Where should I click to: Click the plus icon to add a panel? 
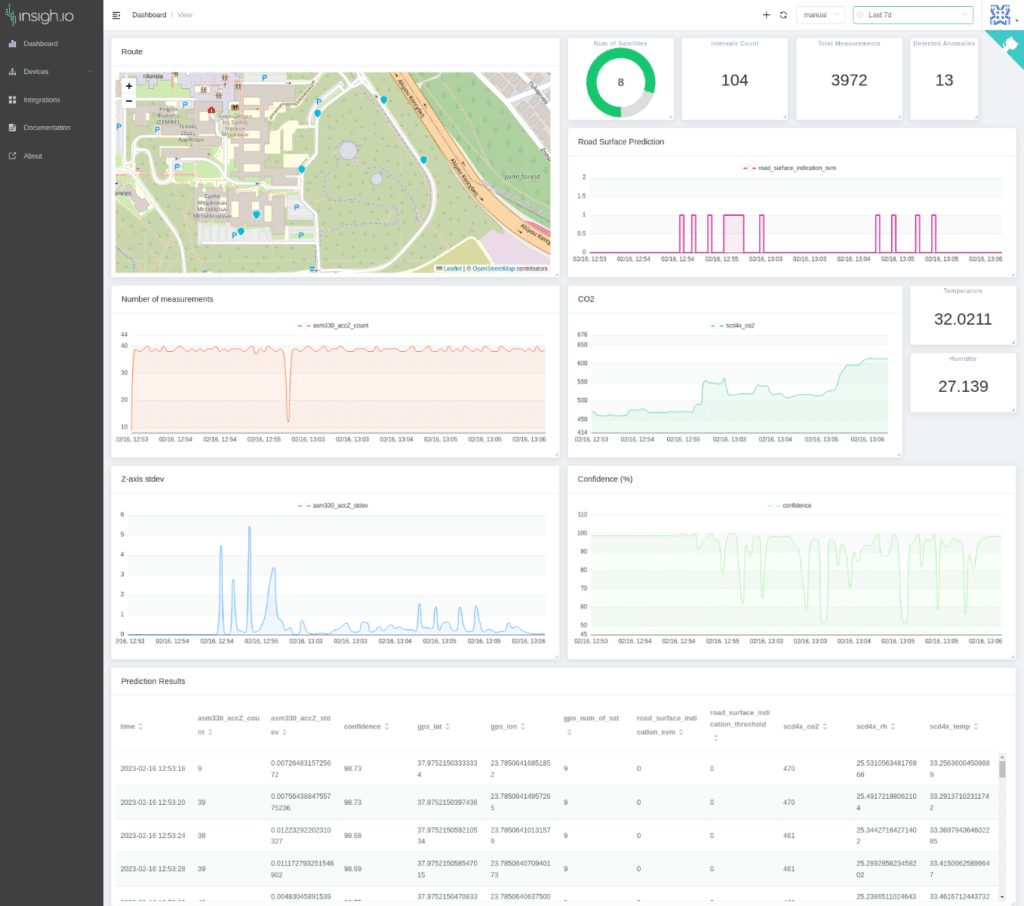[x=765, y=14]
